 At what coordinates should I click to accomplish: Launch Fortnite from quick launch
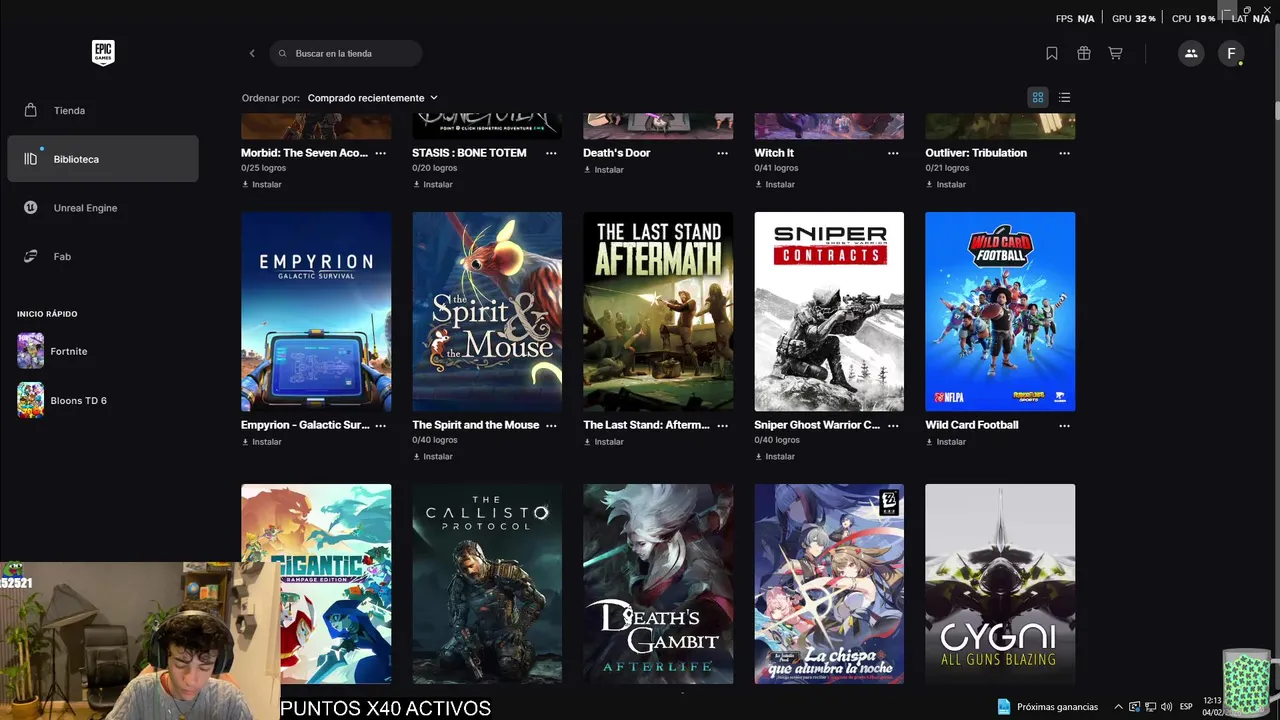pos(69,351)
